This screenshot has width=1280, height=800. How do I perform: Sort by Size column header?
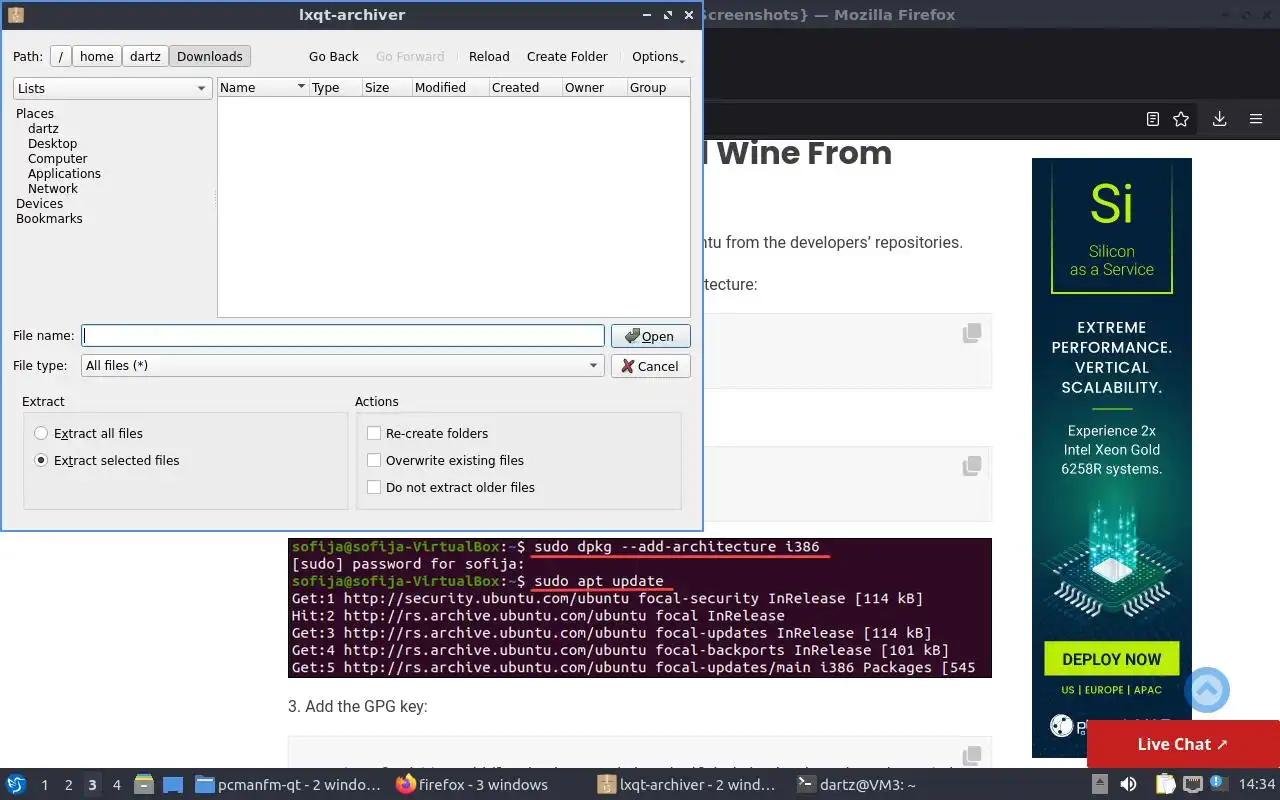pyautogui.click(x=387, y=88)
